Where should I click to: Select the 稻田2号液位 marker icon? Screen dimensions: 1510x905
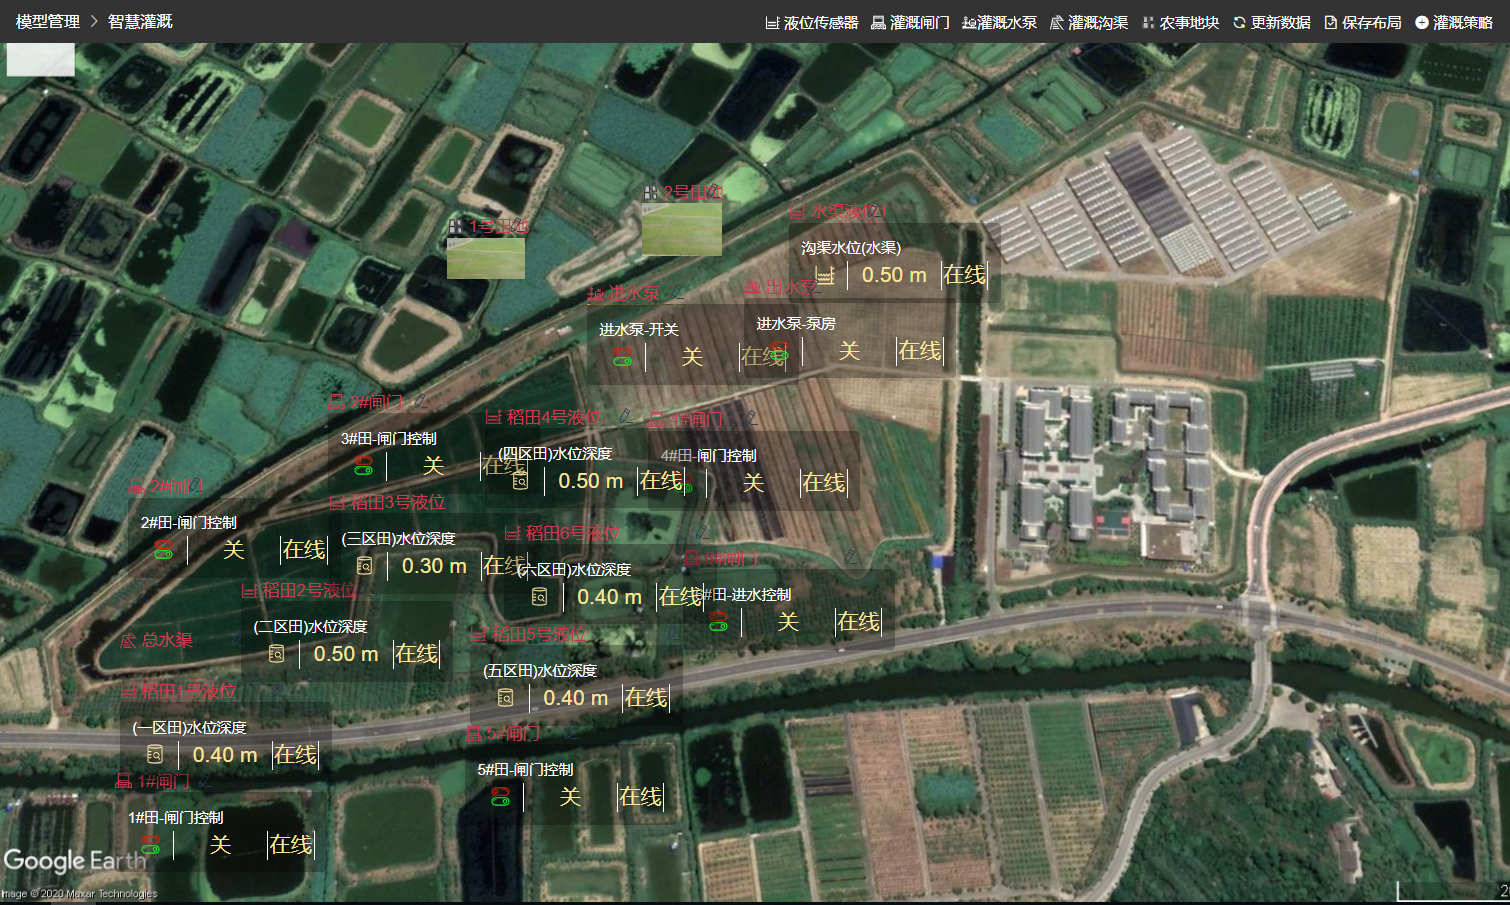[250, 591]
